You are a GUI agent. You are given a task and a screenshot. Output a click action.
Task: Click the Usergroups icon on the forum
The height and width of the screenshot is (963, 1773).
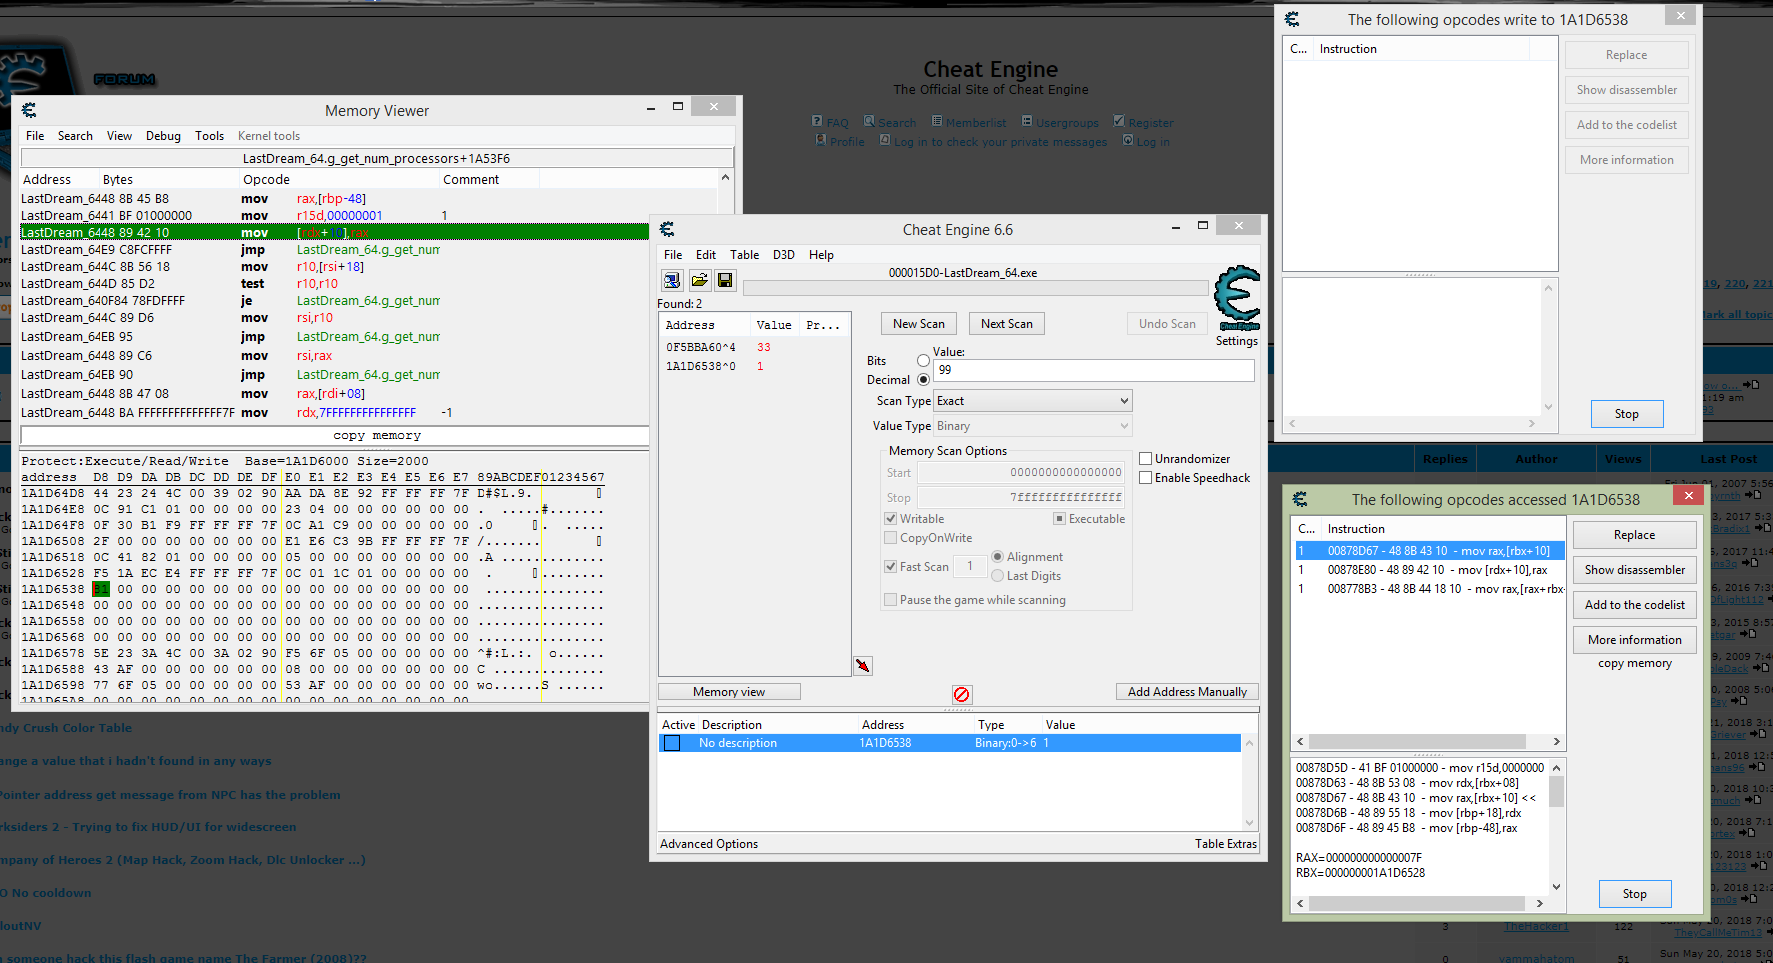pyautogui.click(x=1027, y=121)
